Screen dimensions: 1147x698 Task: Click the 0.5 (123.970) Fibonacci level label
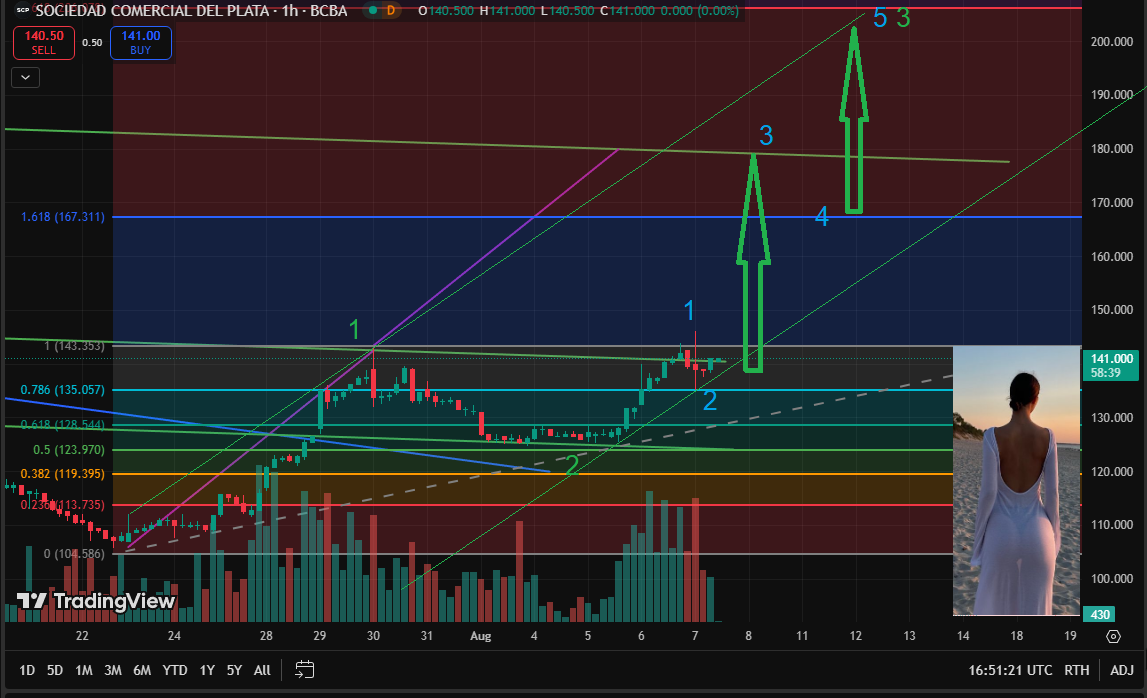tap(69, 450)
